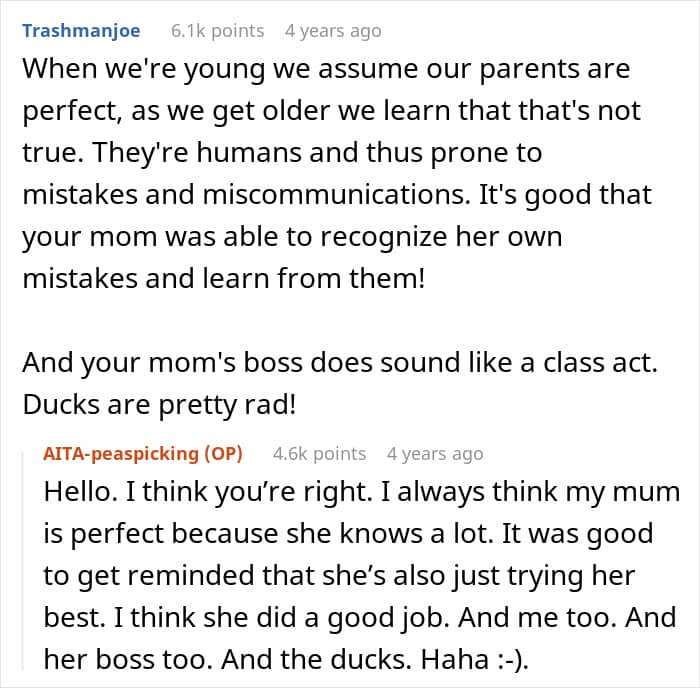Image resolution: width=700 pixels, height=688 pixels.
Task: Click the line "mistakes and learn from them!"
Action: (223, 277)
